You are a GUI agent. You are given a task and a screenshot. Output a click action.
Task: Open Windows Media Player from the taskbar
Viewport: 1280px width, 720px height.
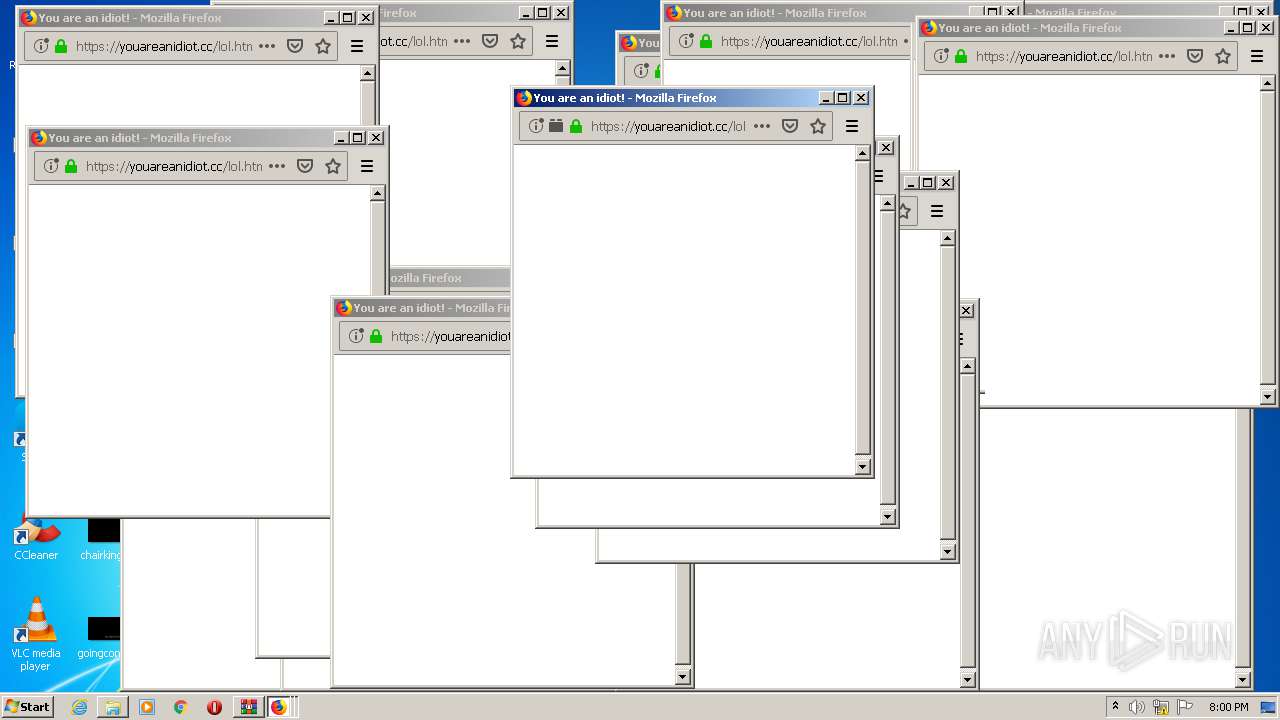(147, 707)
